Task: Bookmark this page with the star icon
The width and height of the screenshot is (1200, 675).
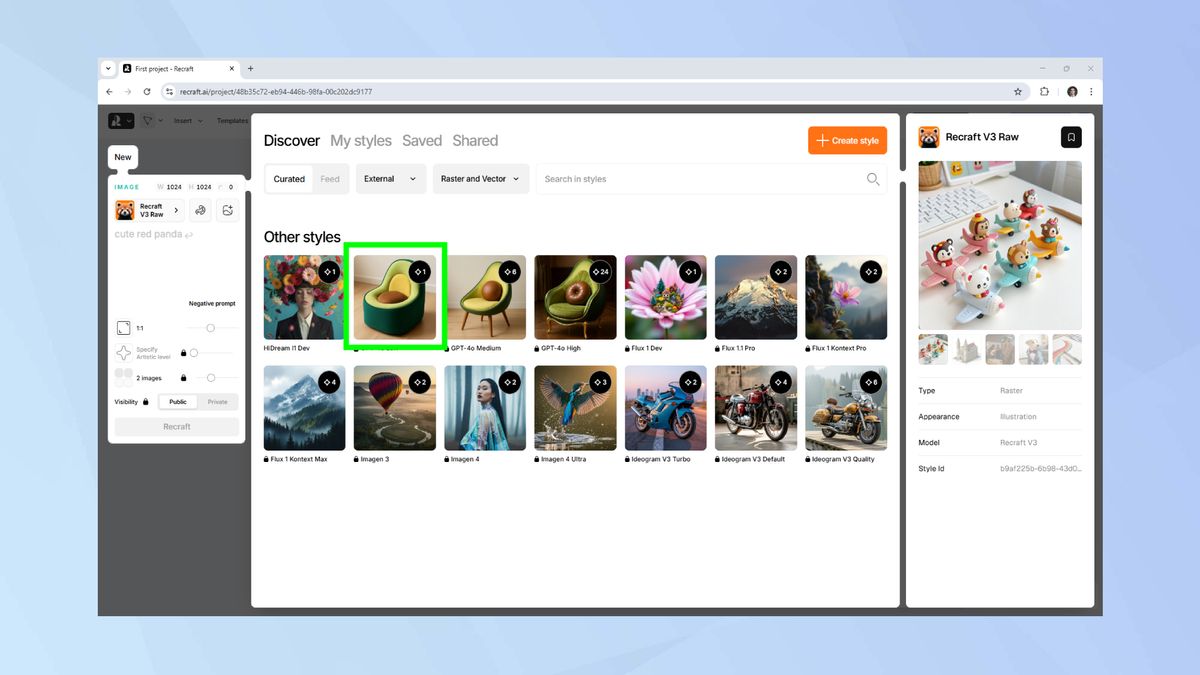Action: pos(1018,91)
